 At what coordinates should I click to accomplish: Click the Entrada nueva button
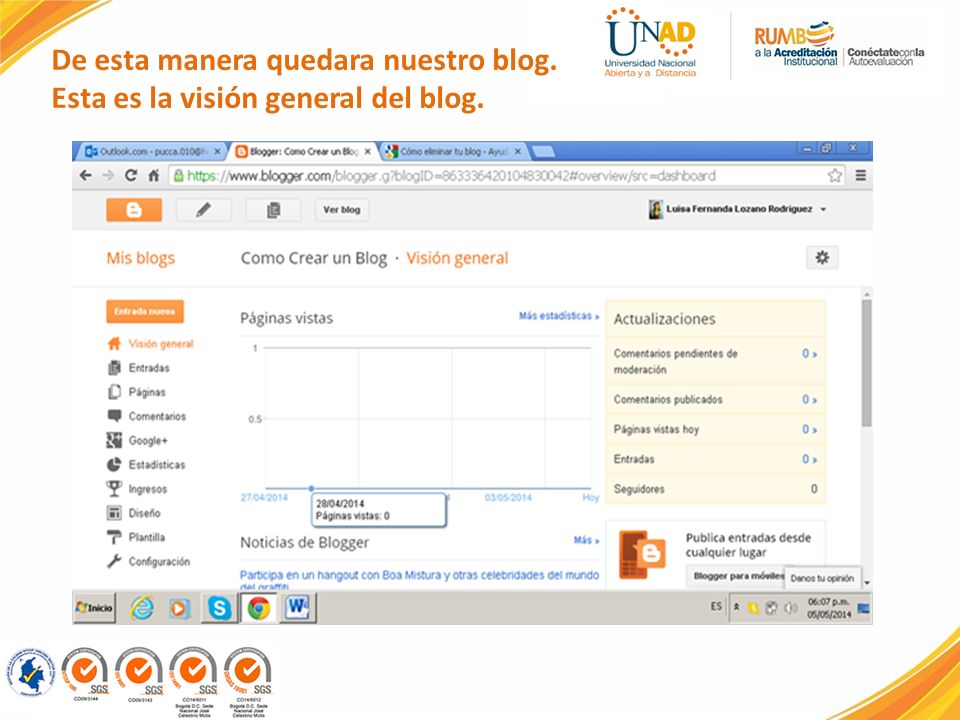tap(144, 311)
